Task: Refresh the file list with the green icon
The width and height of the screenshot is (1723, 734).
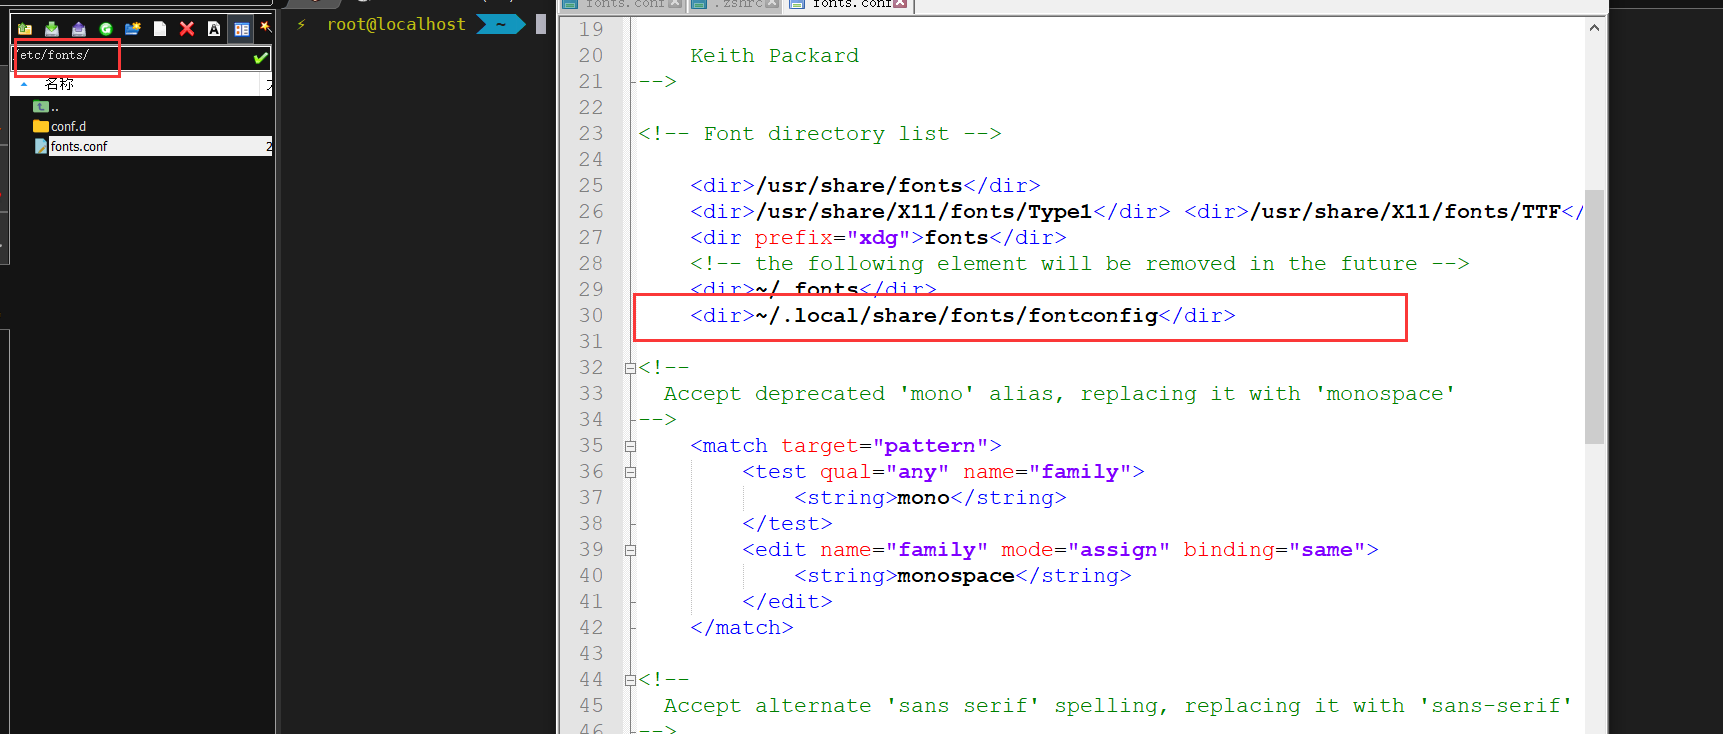Action: pos(106,29)
